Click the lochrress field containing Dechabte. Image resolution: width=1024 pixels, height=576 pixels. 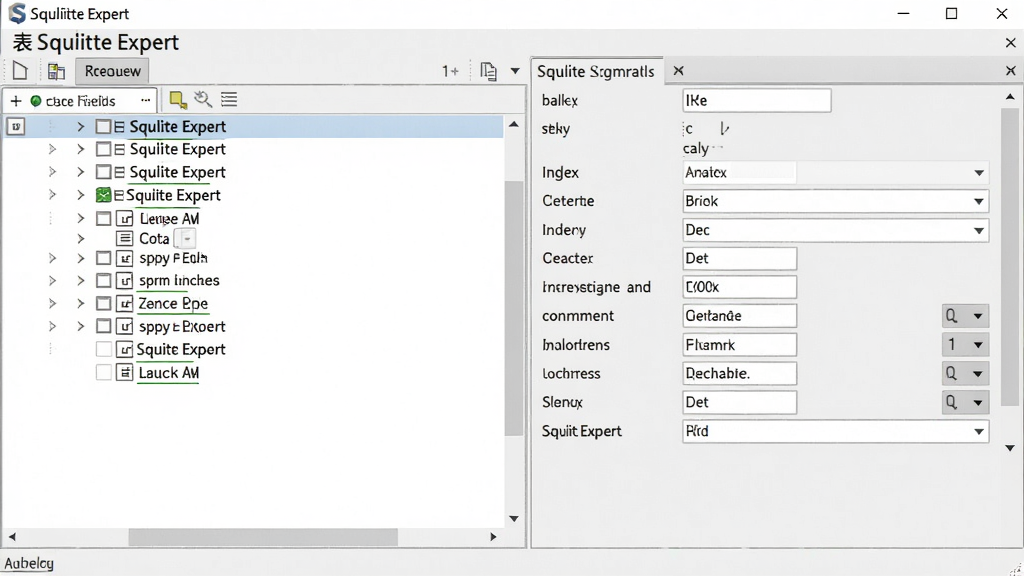[x=739, y=374]
